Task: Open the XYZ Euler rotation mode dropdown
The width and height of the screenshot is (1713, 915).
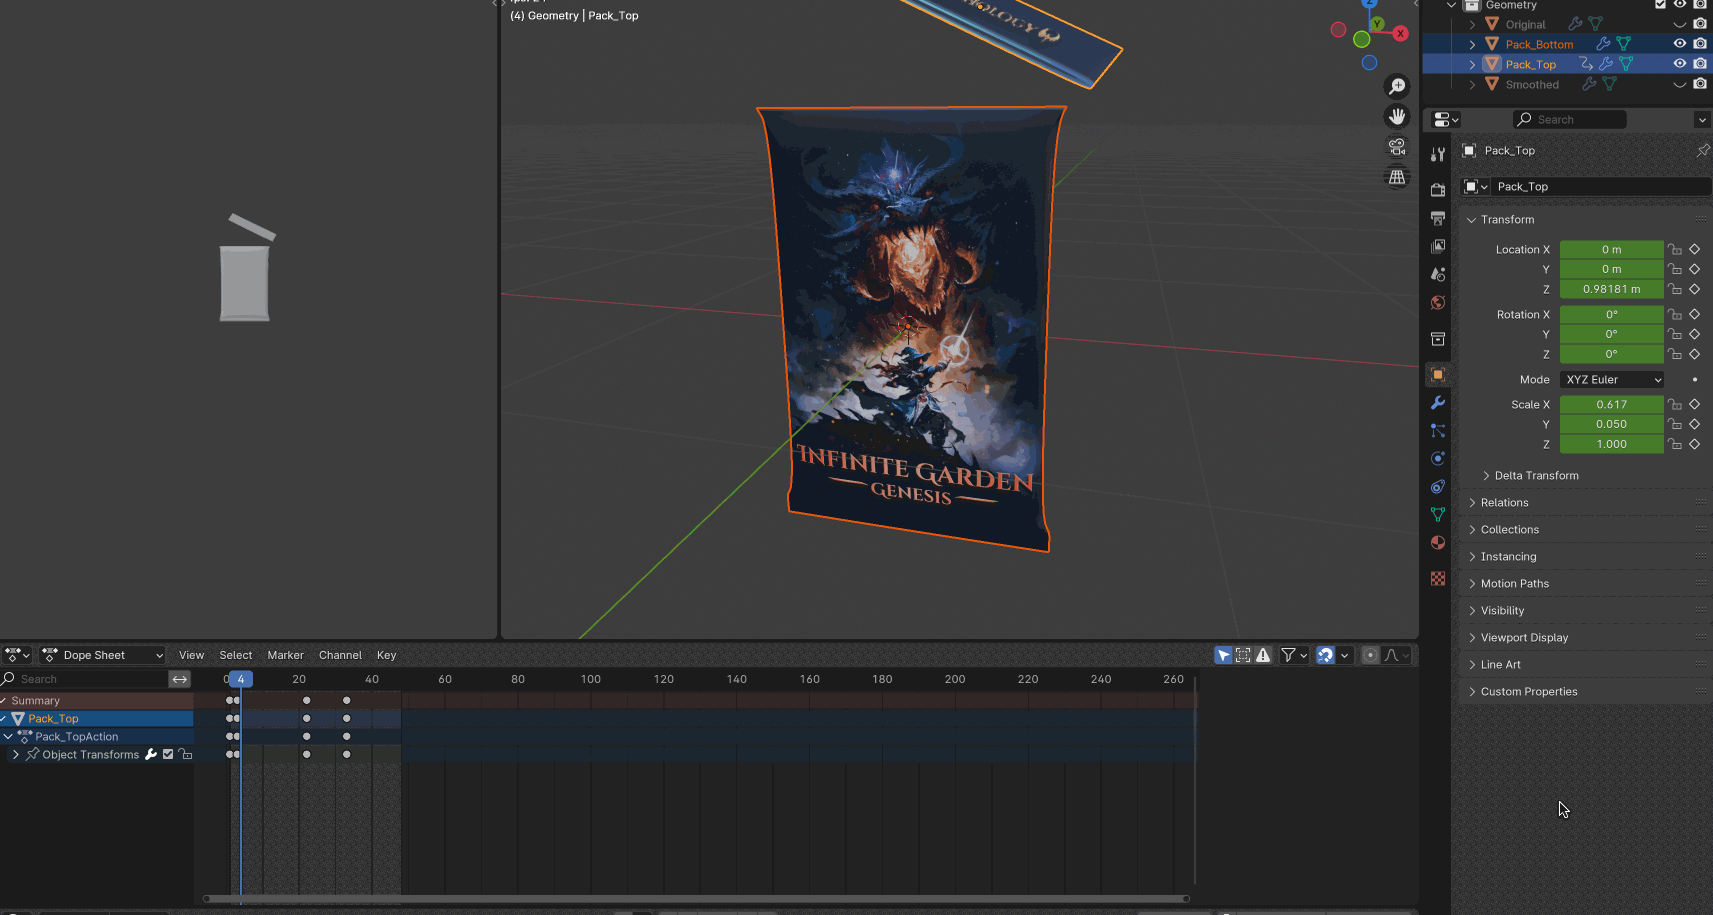Action: 1613,380
